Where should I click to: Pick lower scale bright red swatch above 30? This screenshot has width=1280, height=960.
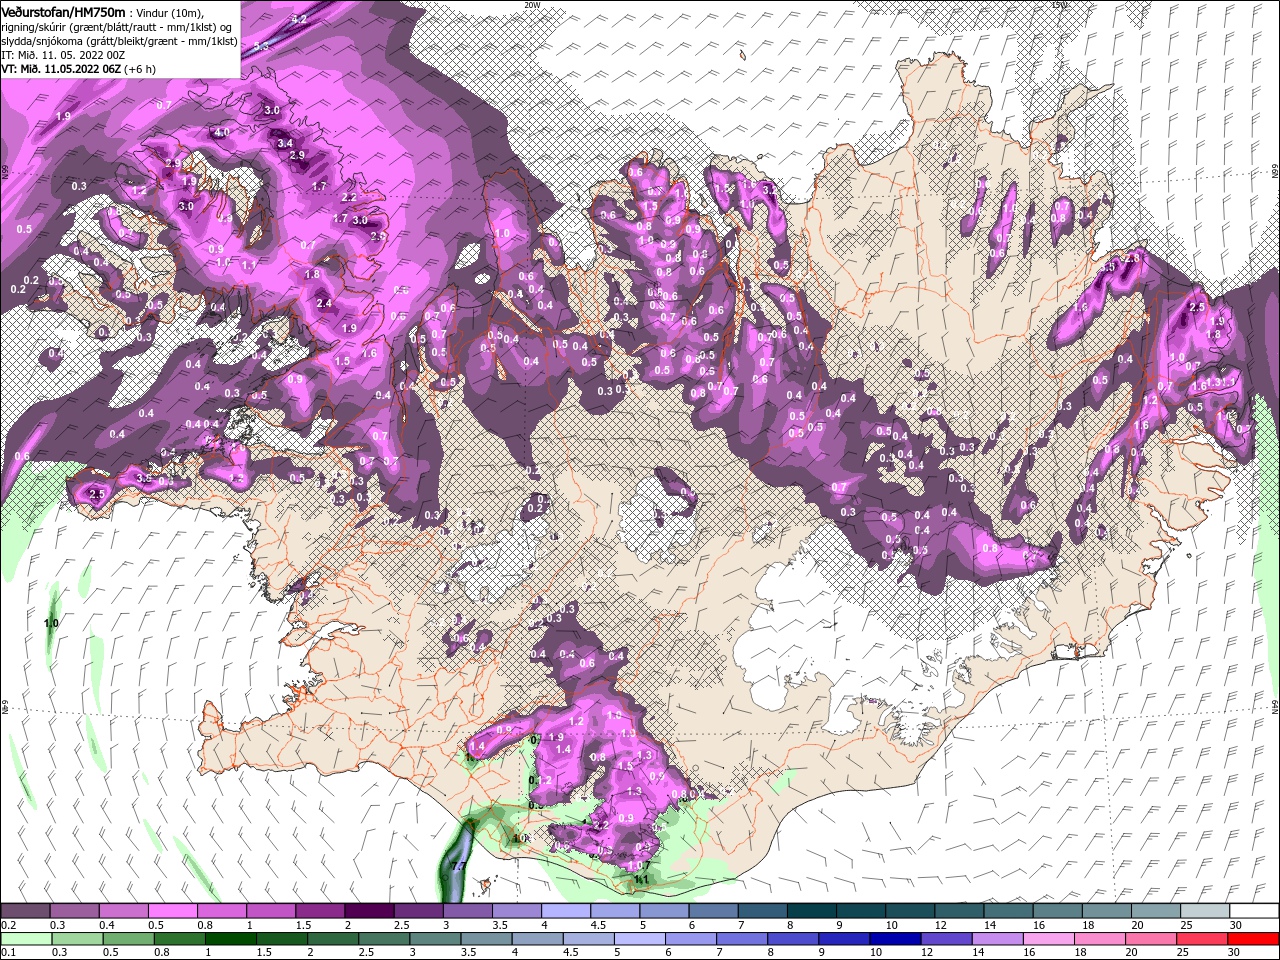(1253, 938)
